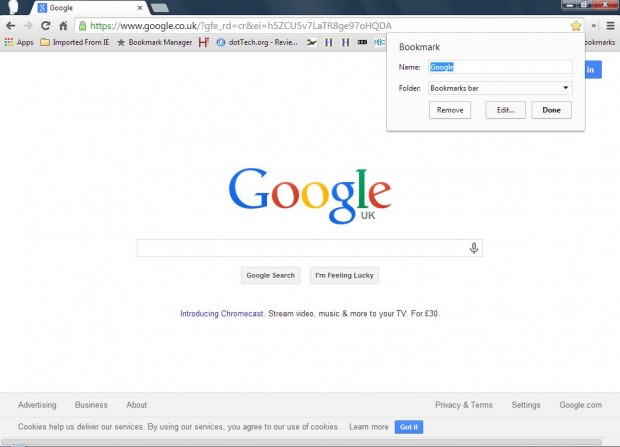Open the dotTech.org bookmark

point(256,42)
